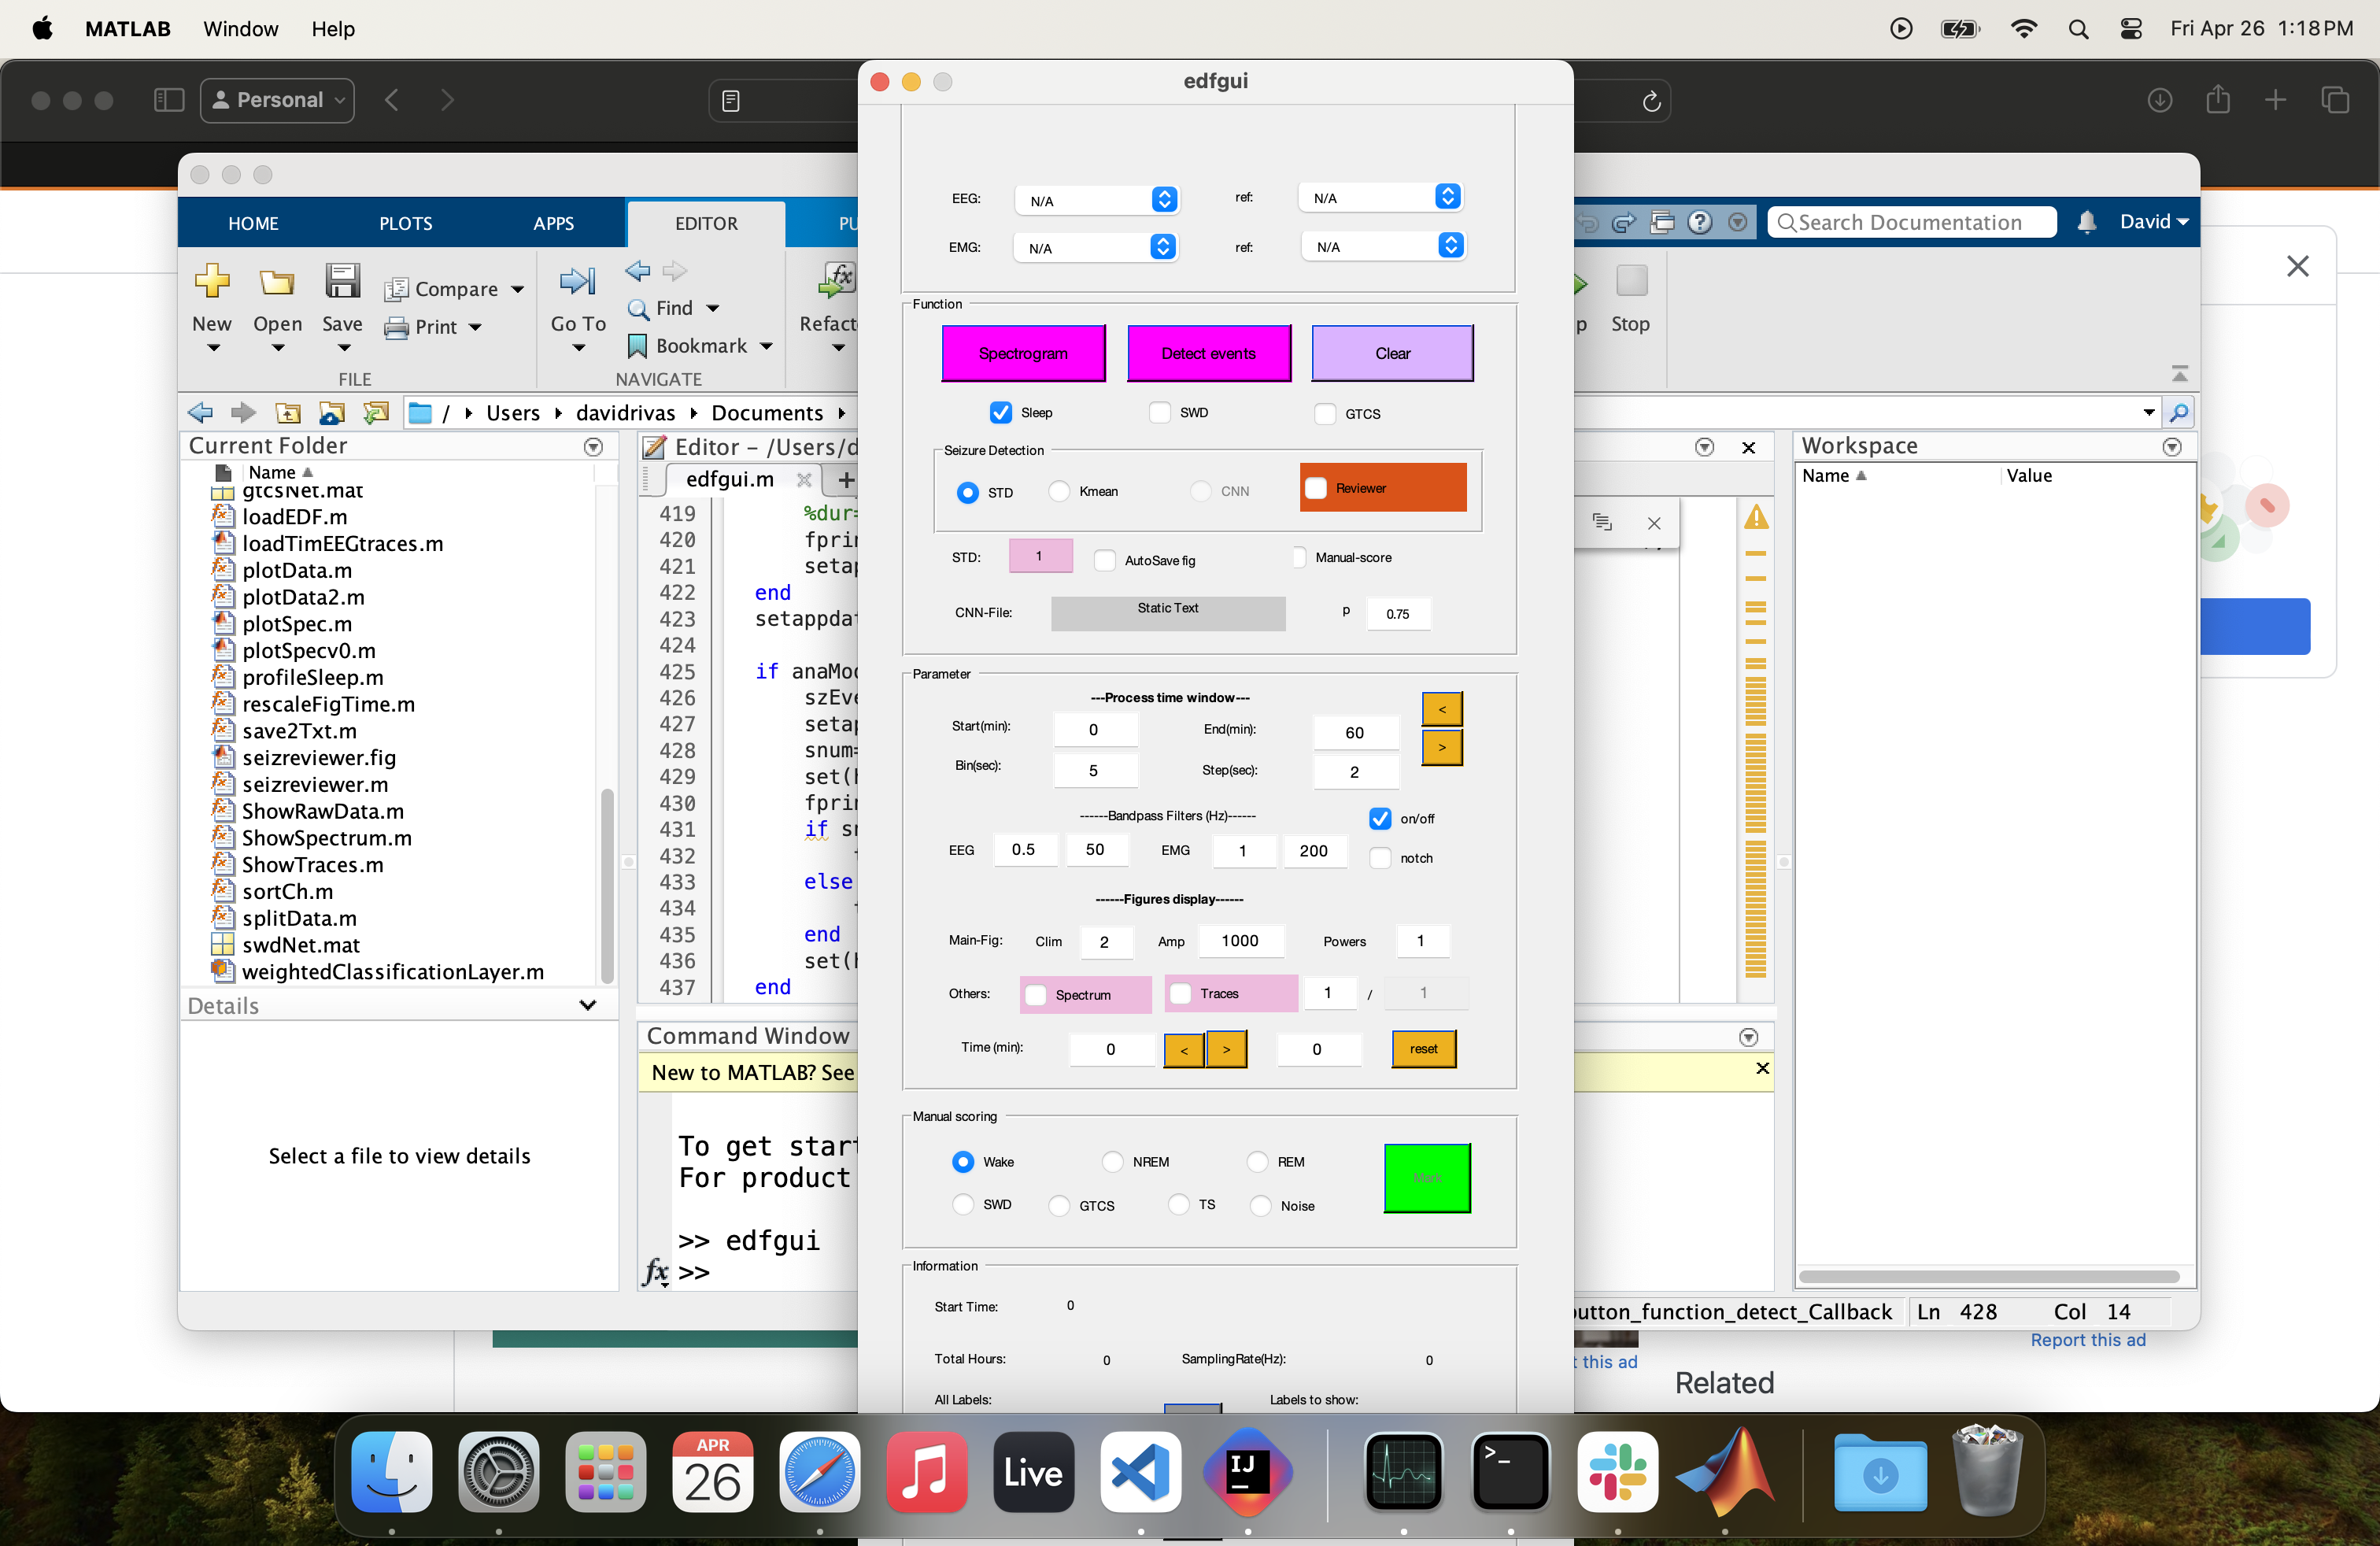2380x1546 pixels.
Task: Open Visual Studio Code in the Dock
Action: coord(1141,1472)
